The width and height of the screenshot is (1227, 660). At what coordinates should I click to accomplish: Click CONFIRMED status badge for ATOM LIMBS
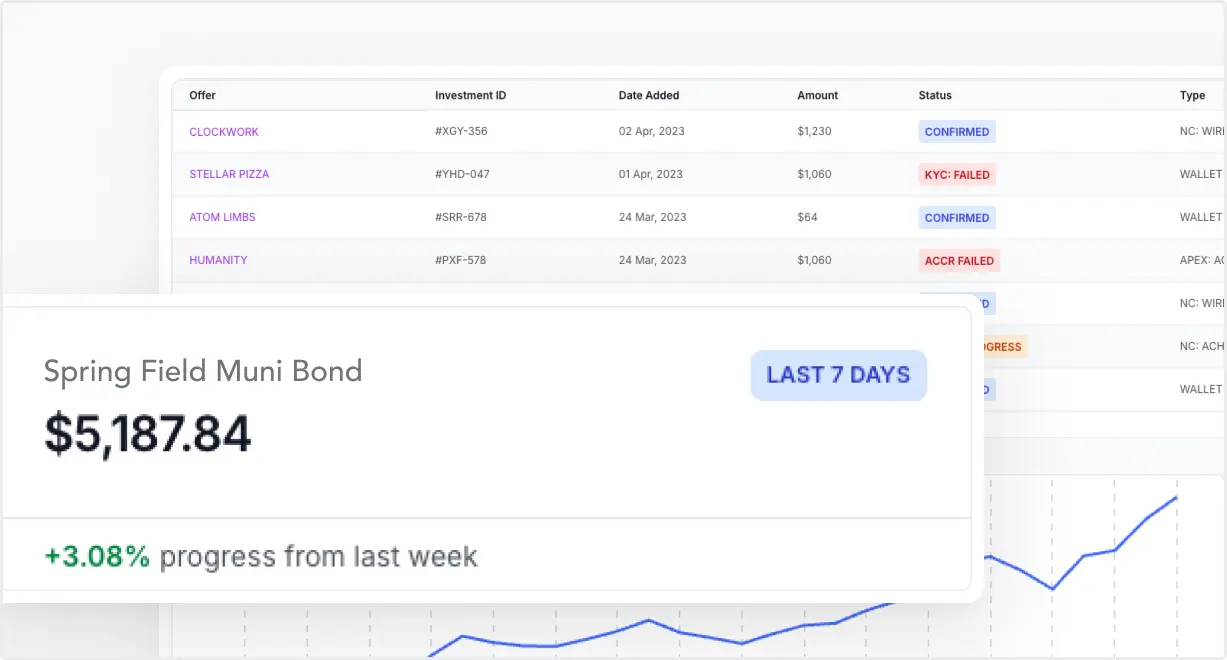pyautogui.click(x=957, y=218)
